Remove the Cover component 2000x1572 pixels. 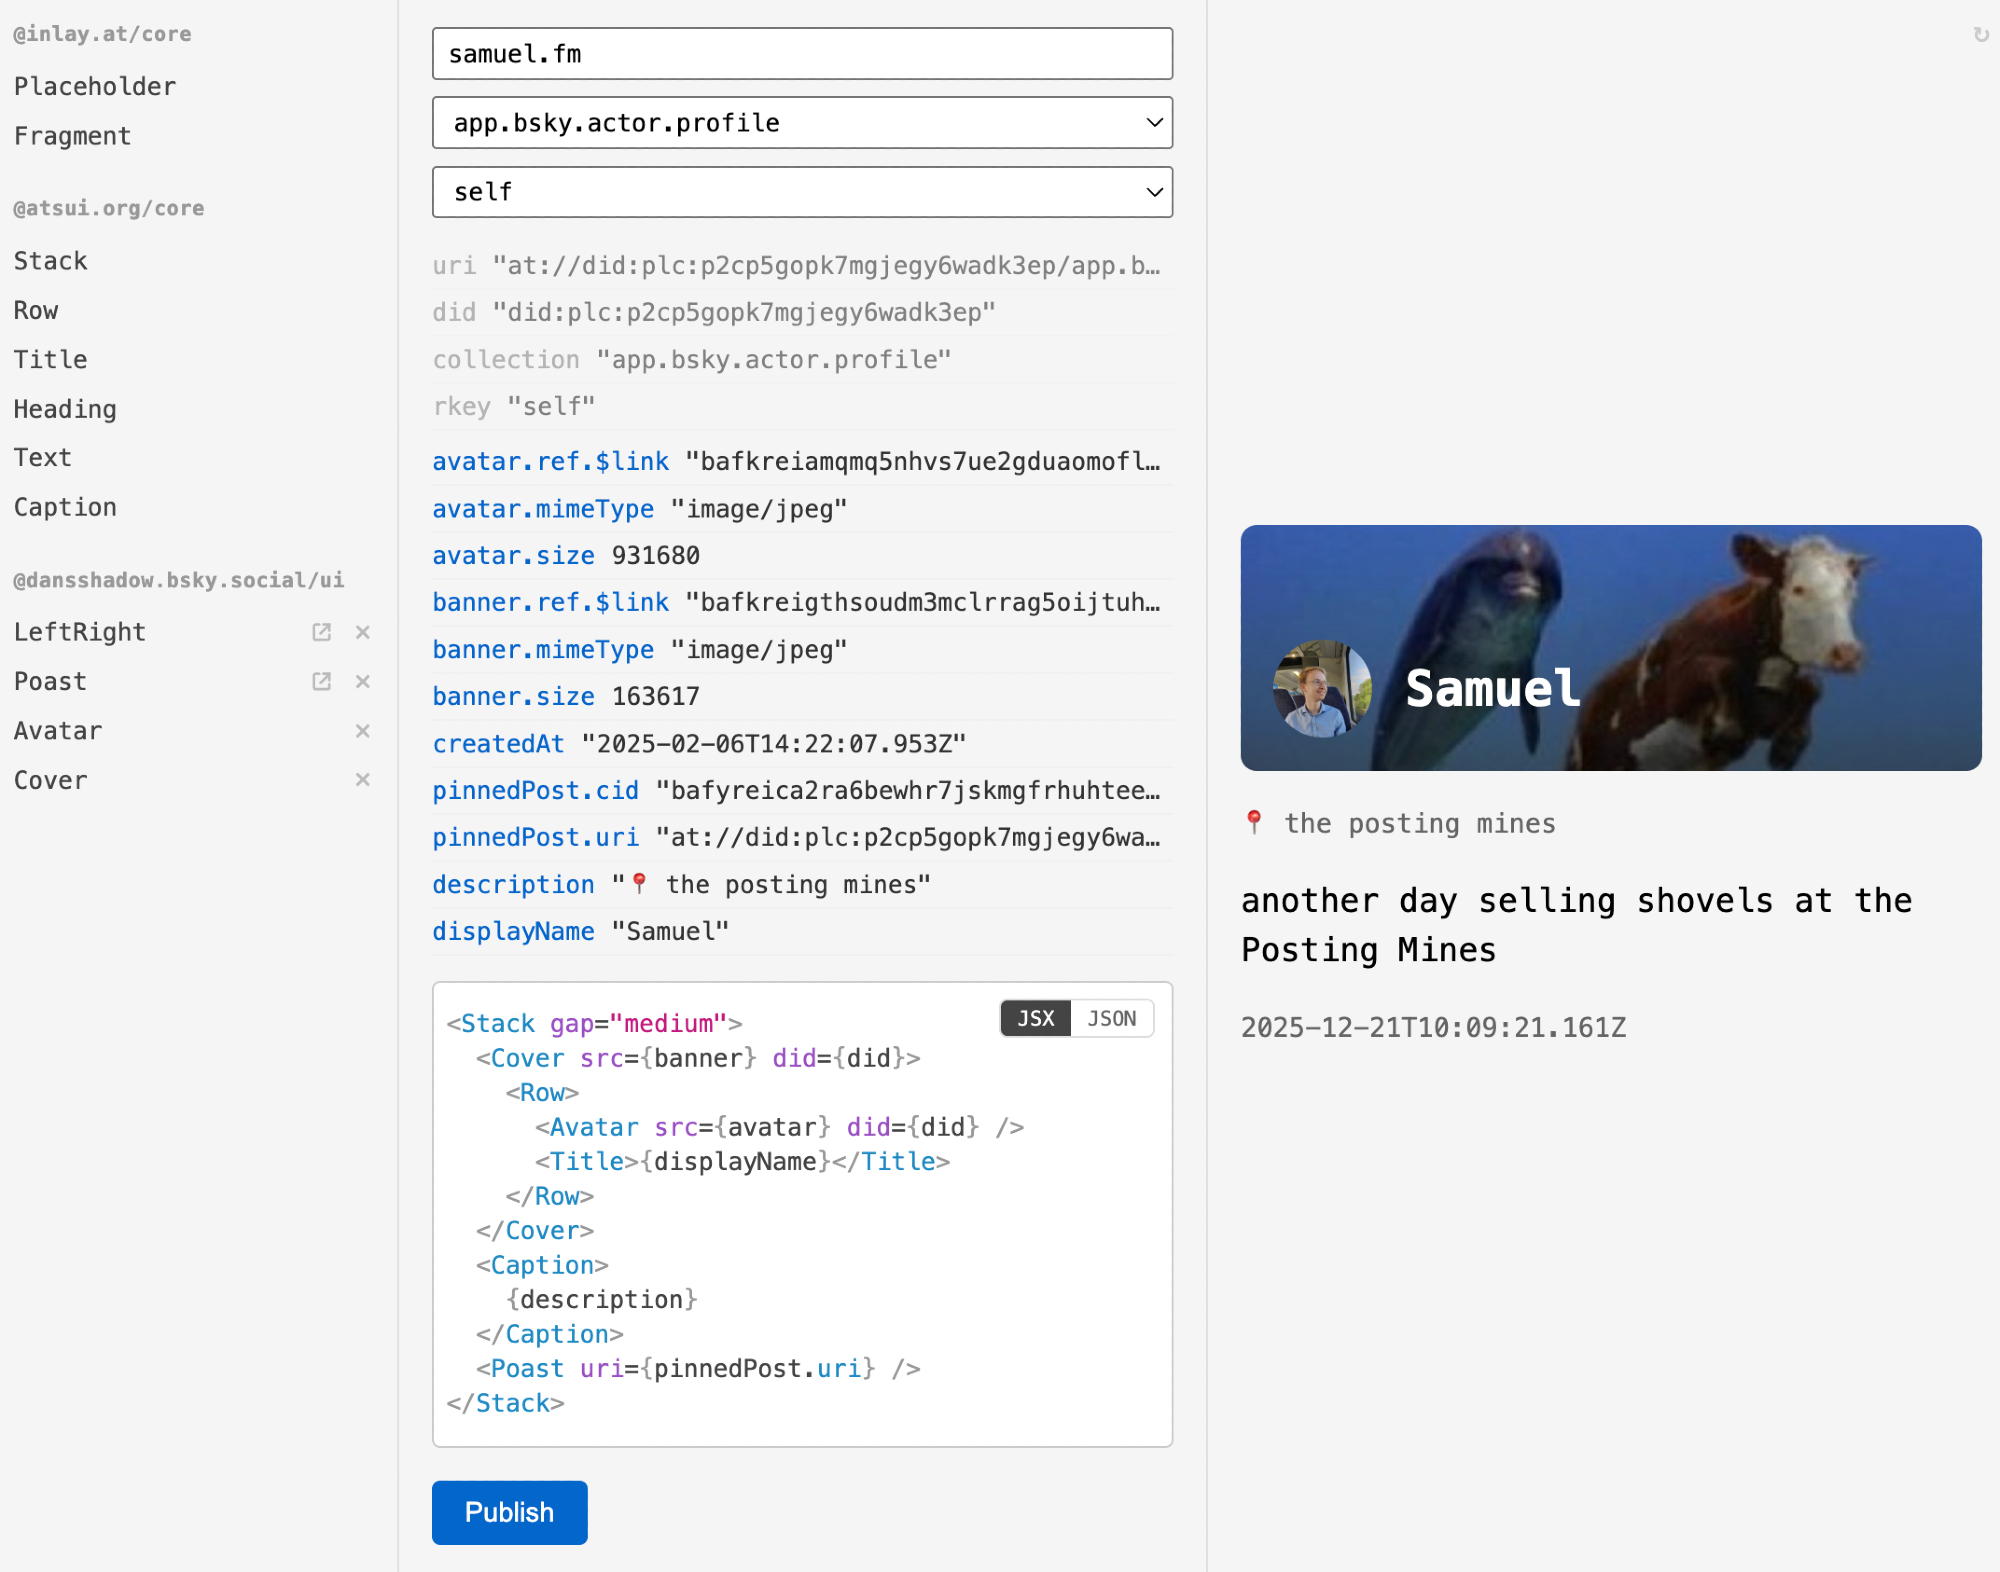(x=363, y=780)
